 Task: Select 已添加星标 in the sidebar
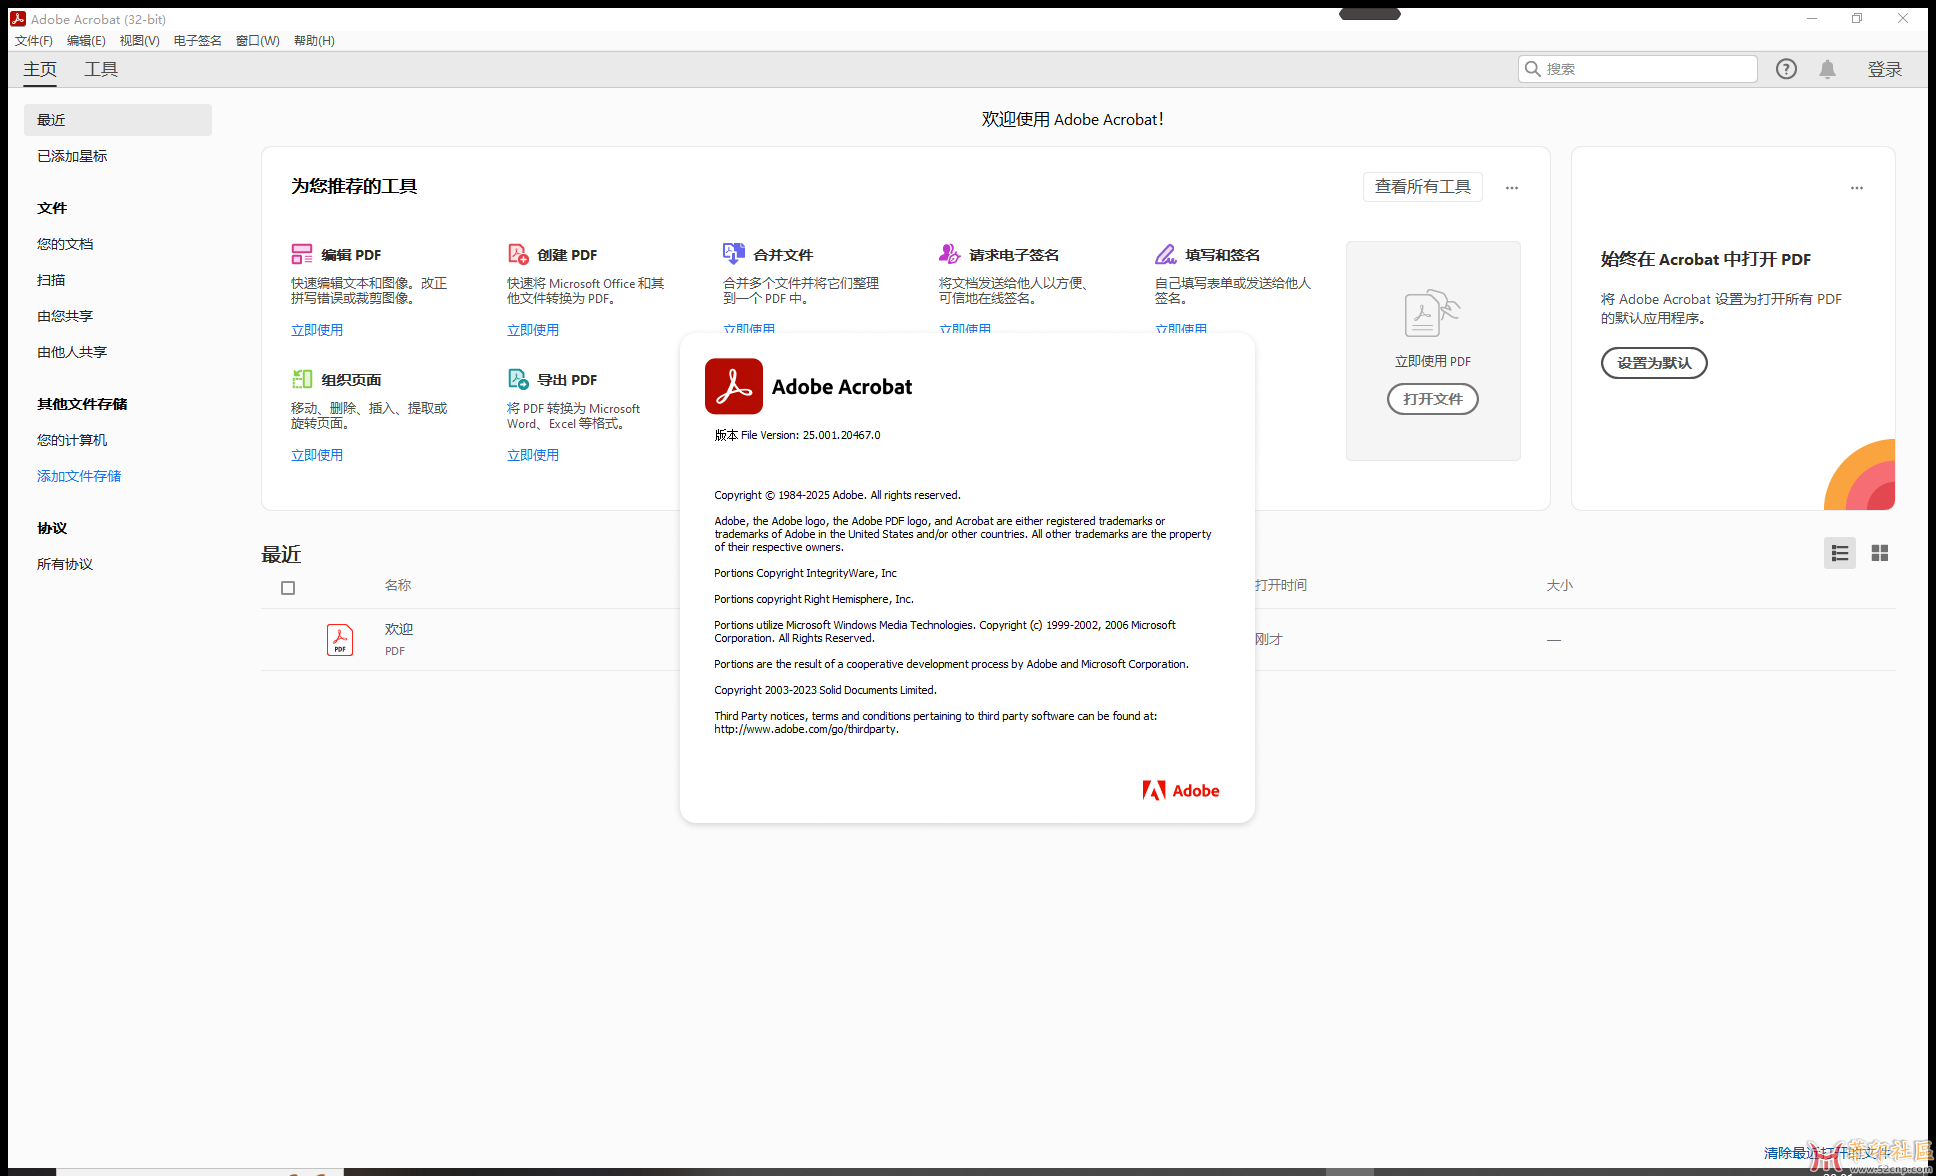[x=72, y=156]
